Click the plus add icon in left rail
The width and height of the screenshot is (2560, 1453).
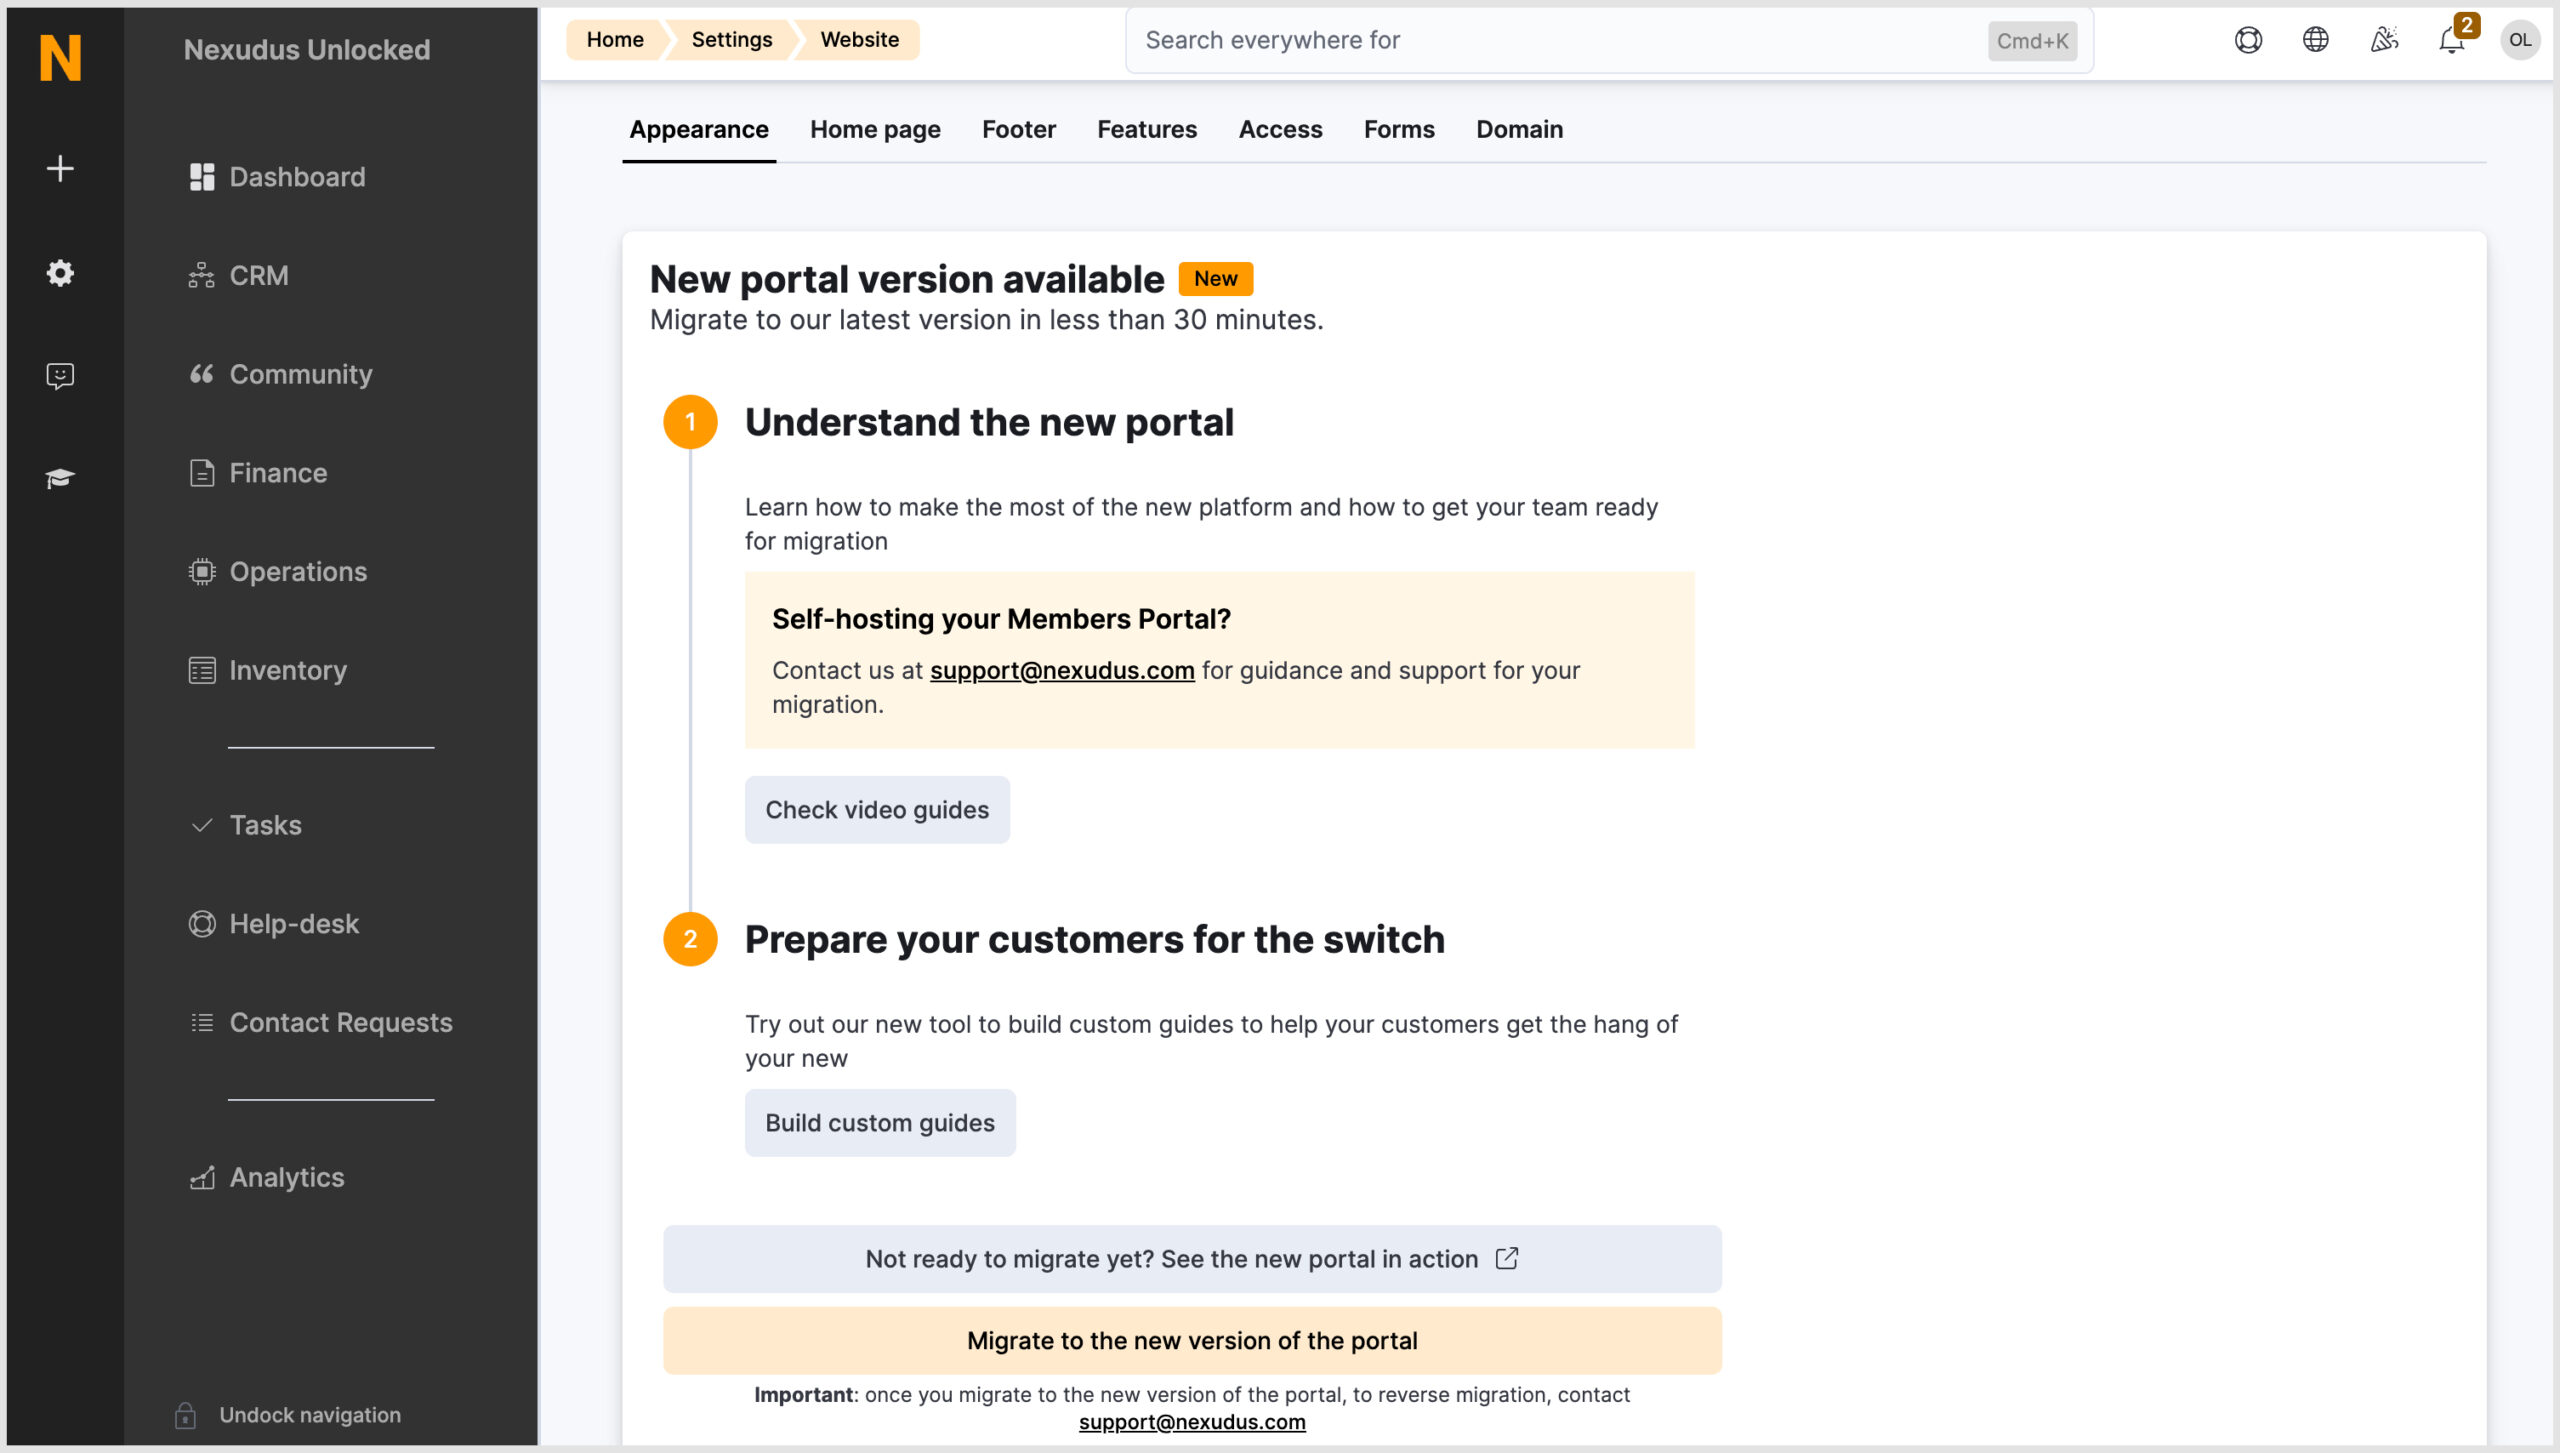point(60,168)
